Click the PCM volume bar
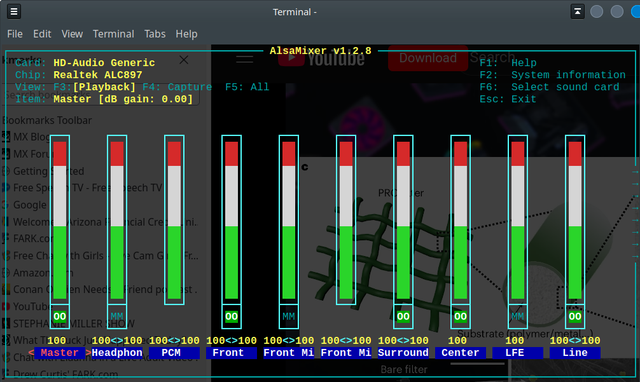The height and width of the screenshot is (382, 640). pyautogui.click(x=174, y=220)
